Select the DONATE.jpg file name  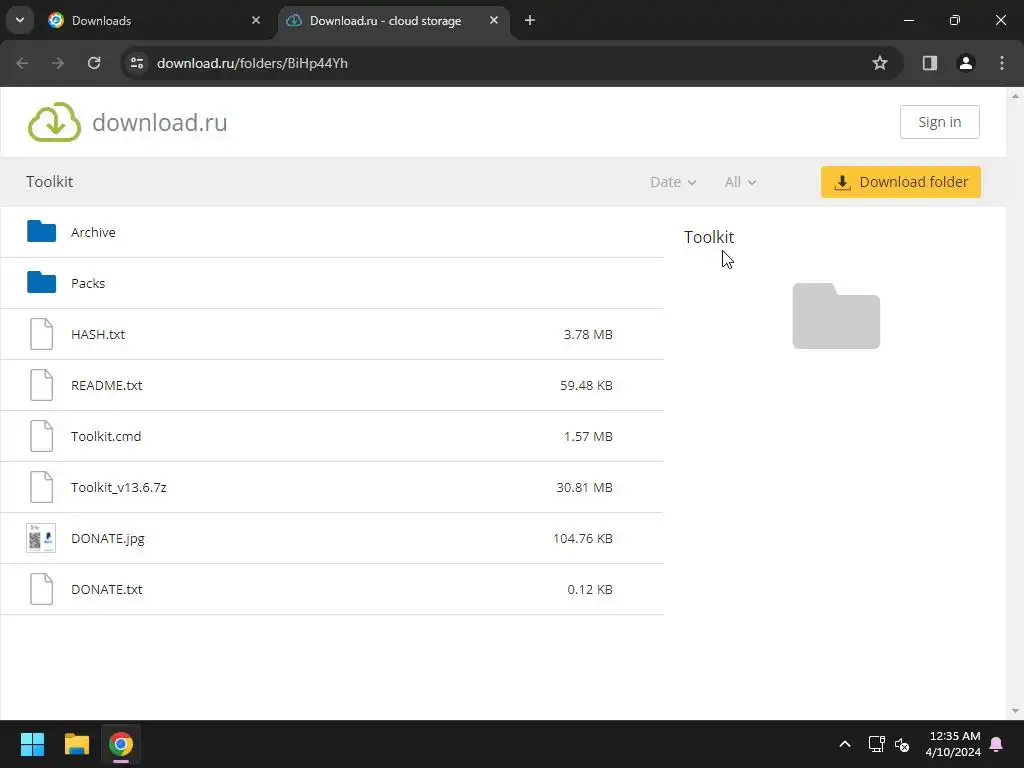(x=108, y=538)
